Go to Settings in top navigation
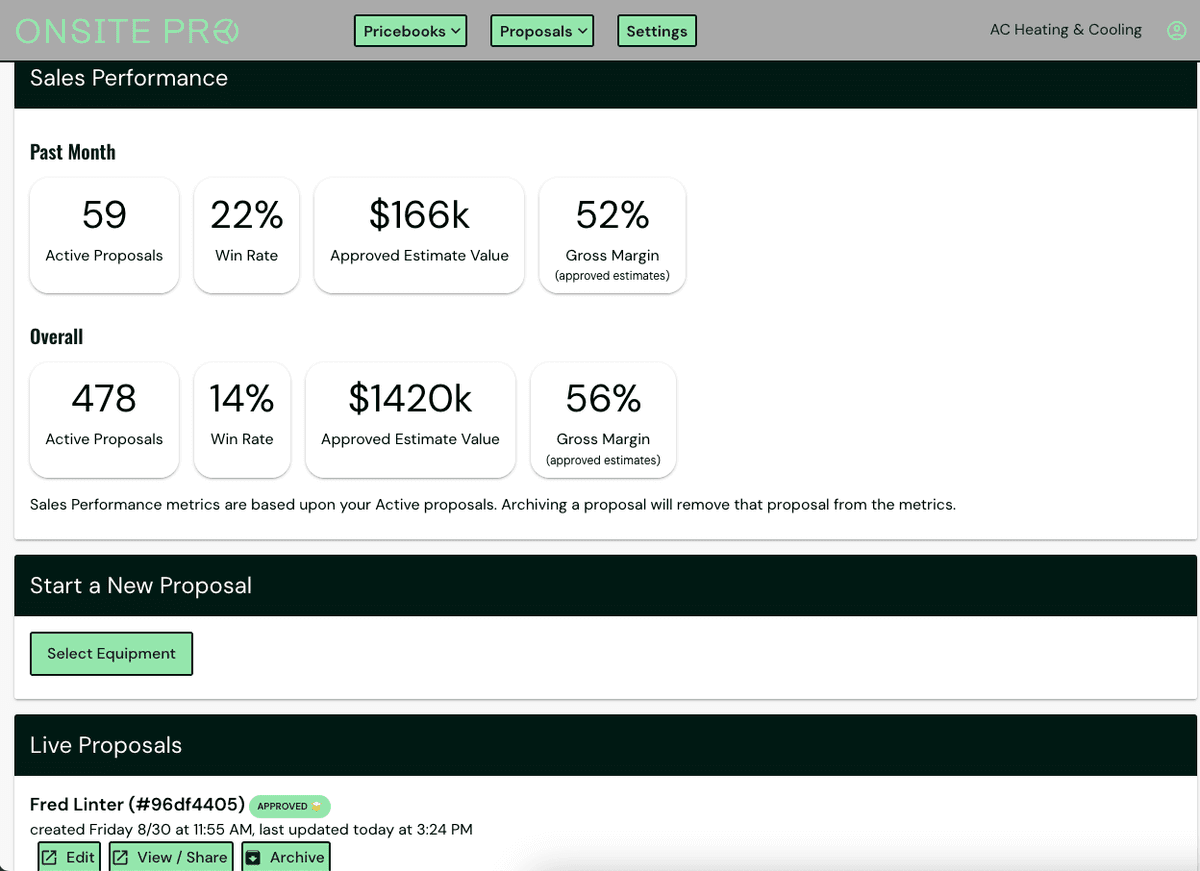This screenshot has width=1200, height=871. (656, 31)
